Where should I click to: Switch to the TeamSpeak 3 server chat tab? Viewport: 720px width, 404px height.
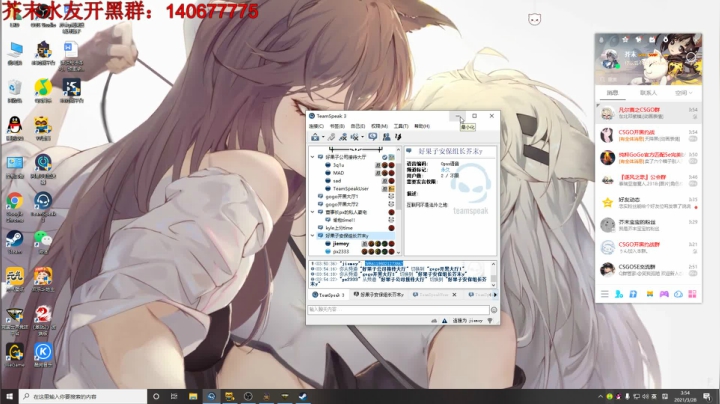click(328, 295)
